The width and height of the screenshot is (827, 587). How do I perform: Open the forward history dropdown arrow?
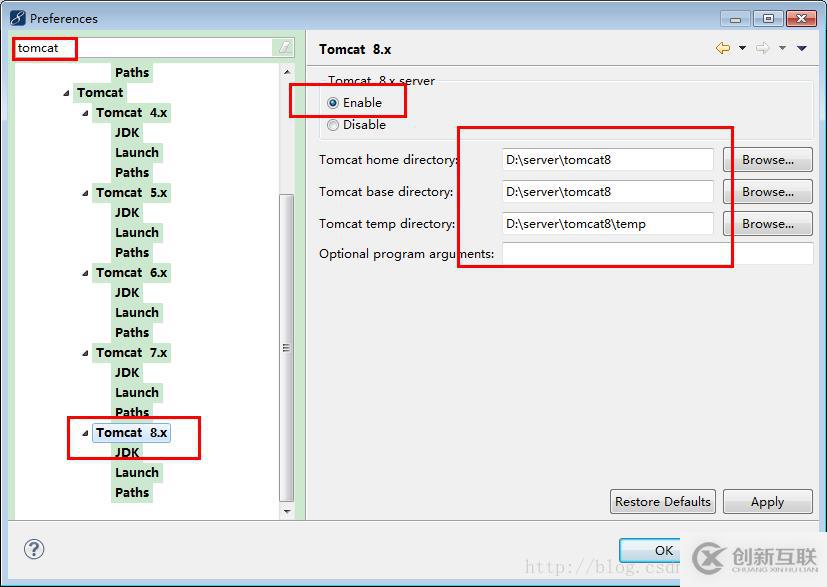click(x=782, y=49)
